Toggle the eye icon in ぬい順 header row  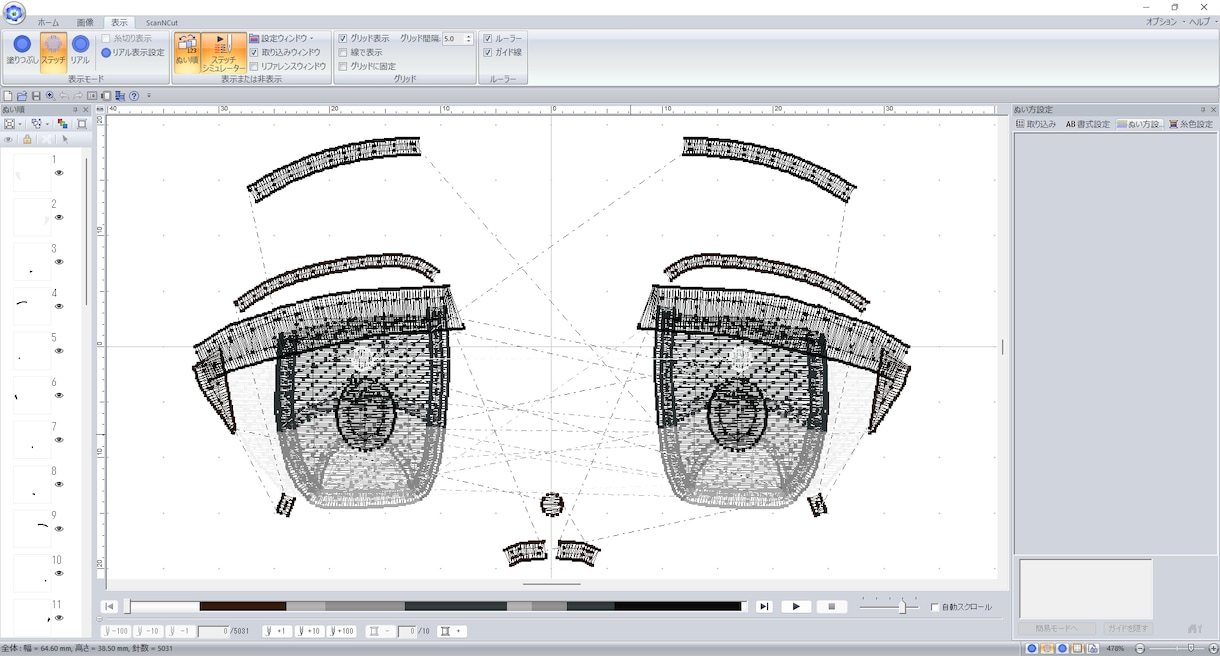click(9, 140)
